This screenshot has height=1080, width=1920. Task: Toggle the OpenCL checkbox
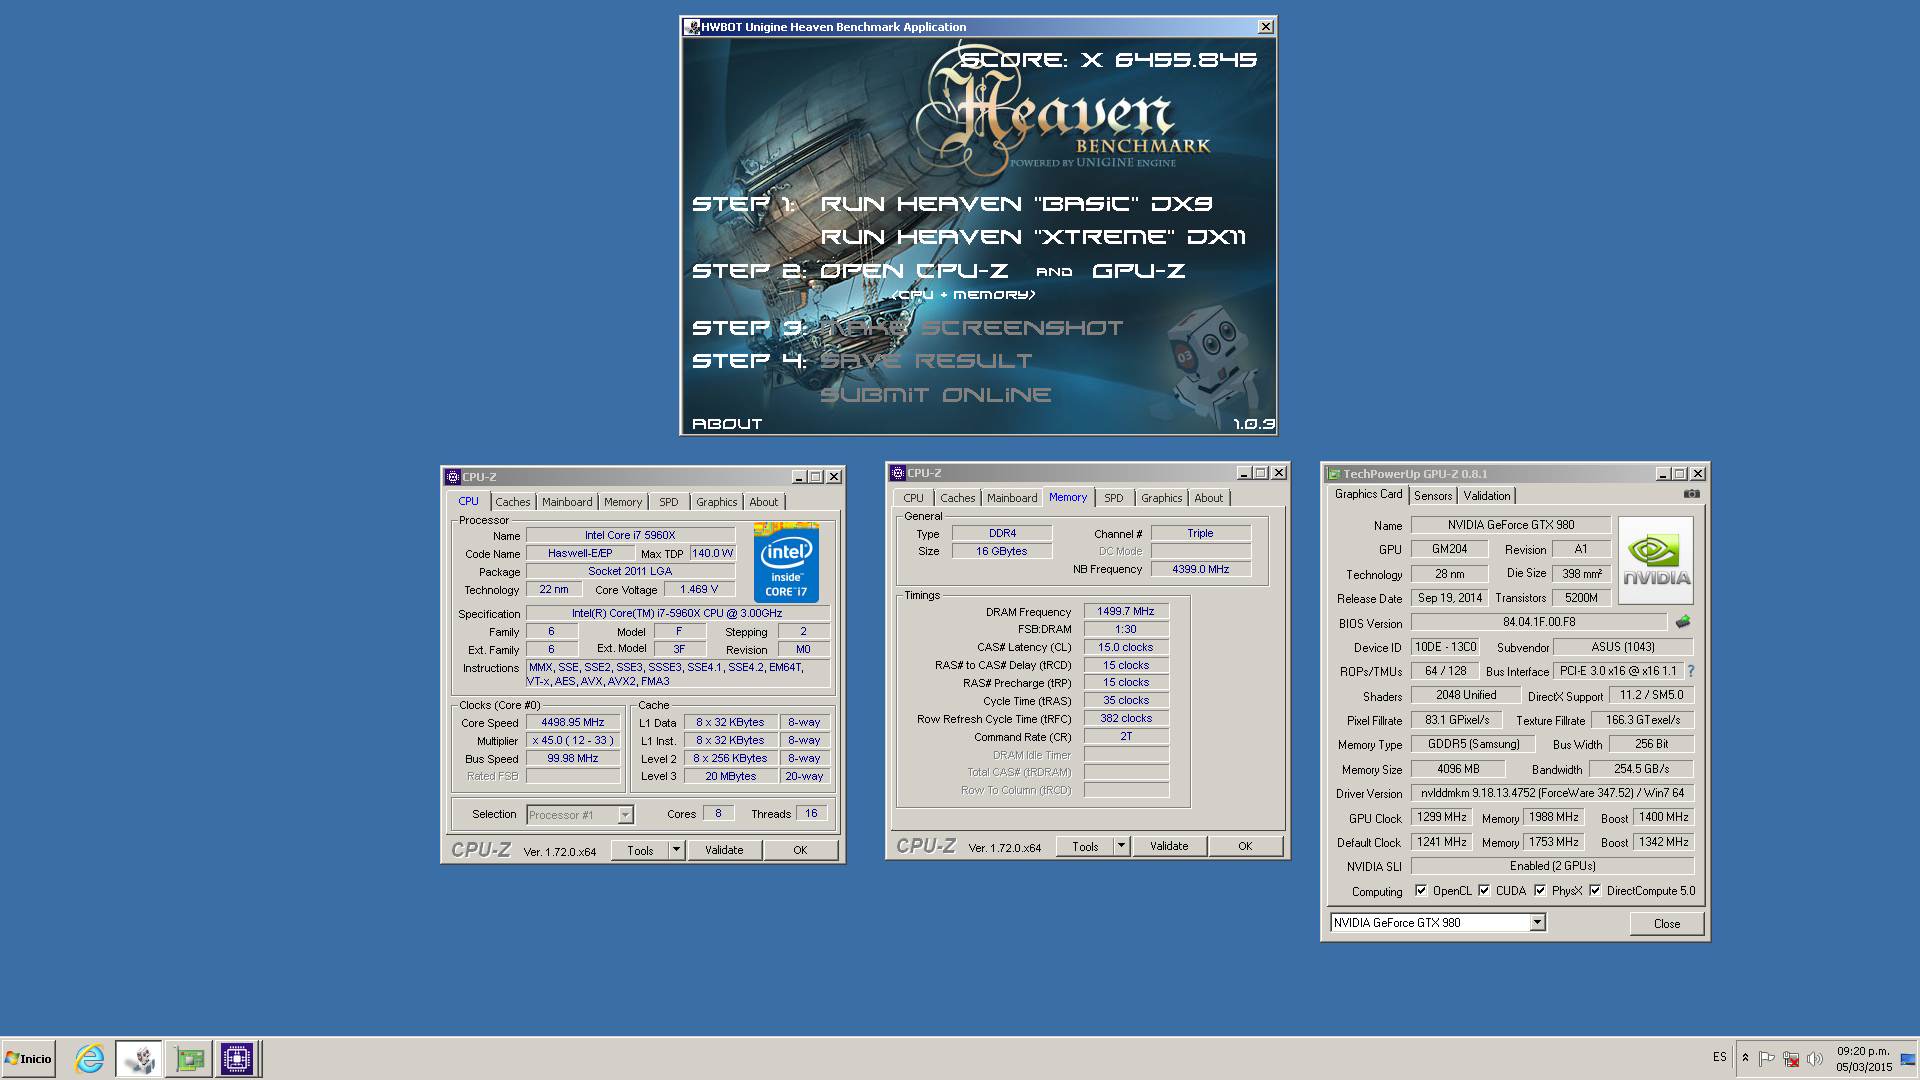[x=1421, y=890]
